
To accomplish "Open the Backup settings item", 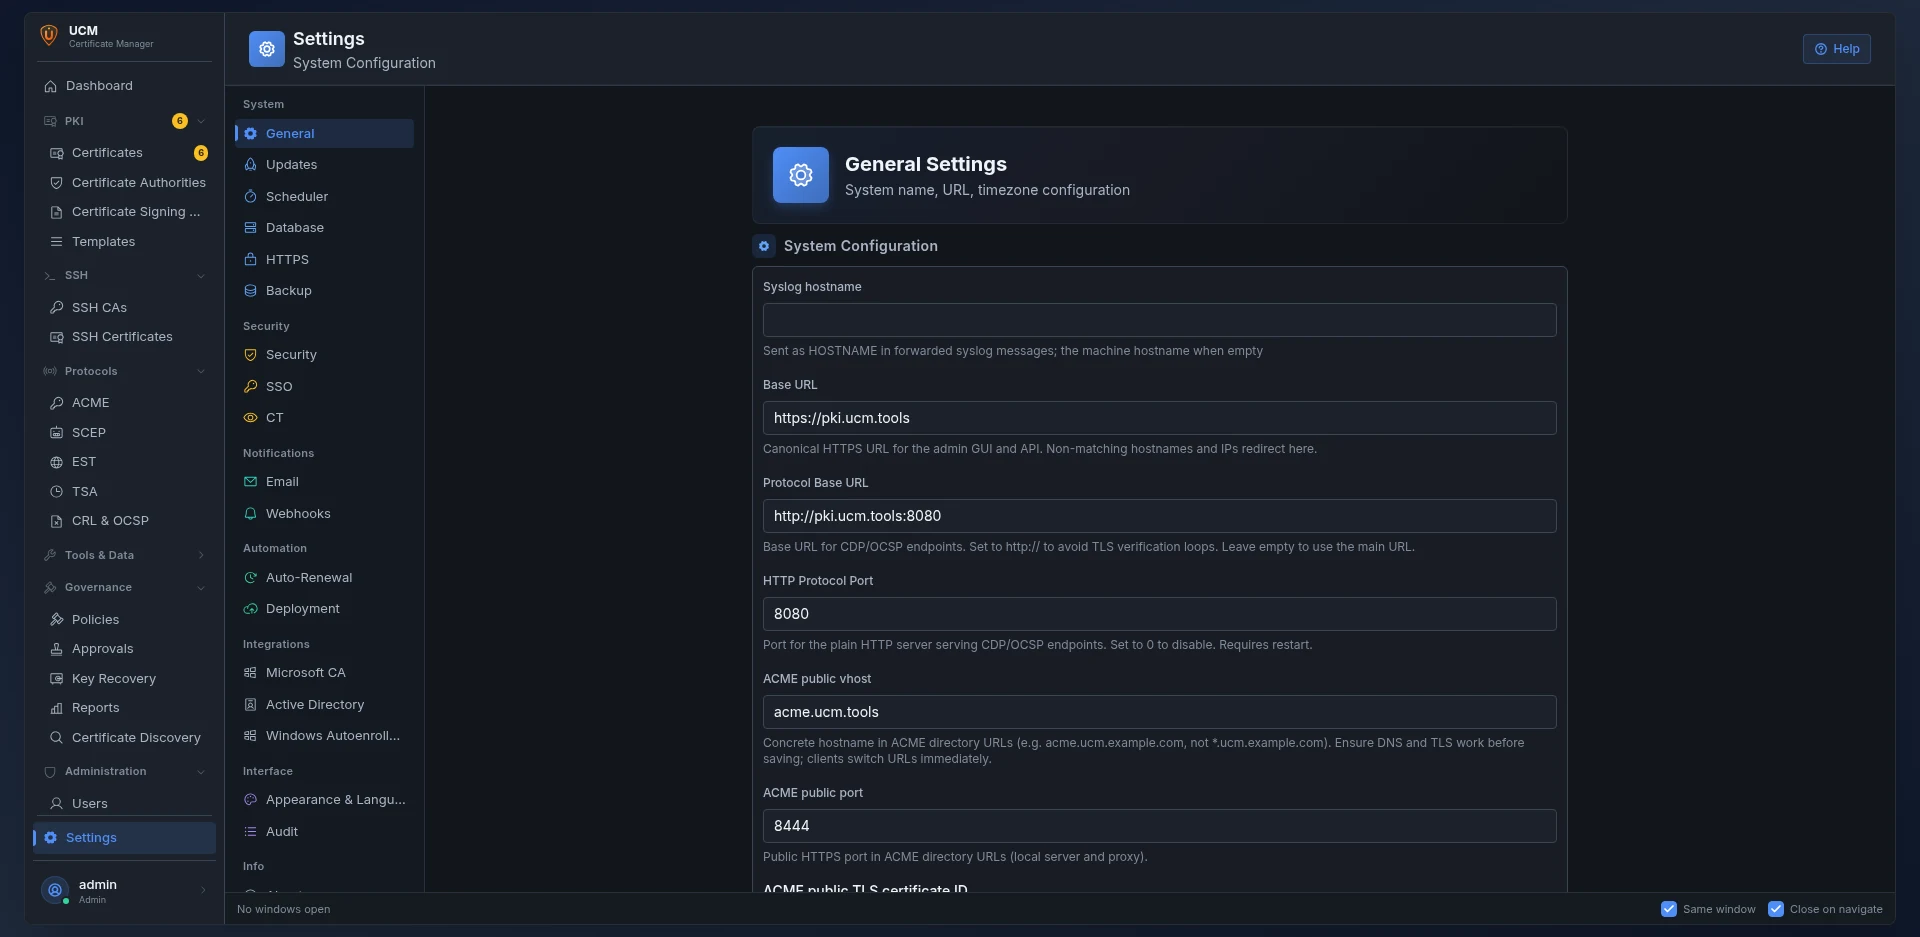I will click(x=324, y=291).
